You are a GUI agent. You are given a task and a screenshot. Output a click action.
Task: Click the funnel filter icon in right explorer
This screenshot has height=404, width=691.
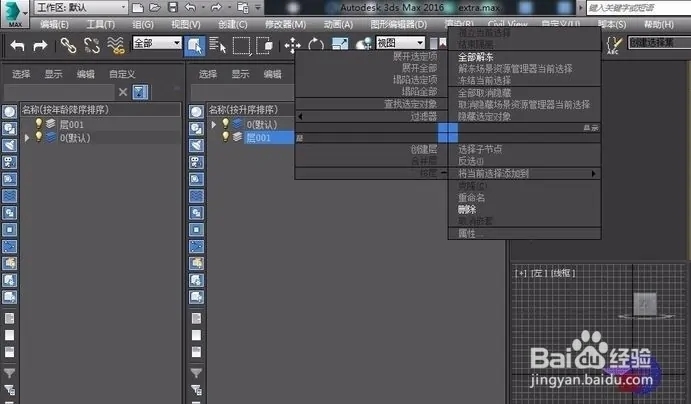coord(196,373)
